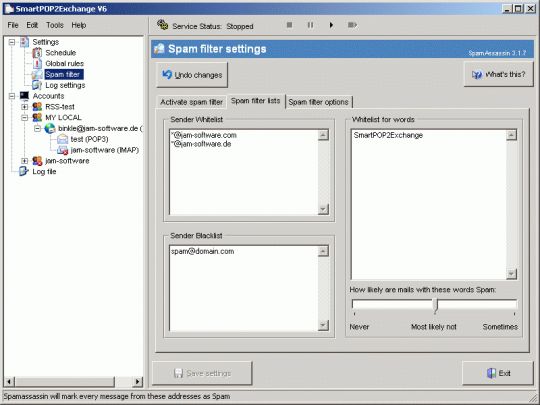Select the highlighted Spam filter tree label

(x=64, y=74)
